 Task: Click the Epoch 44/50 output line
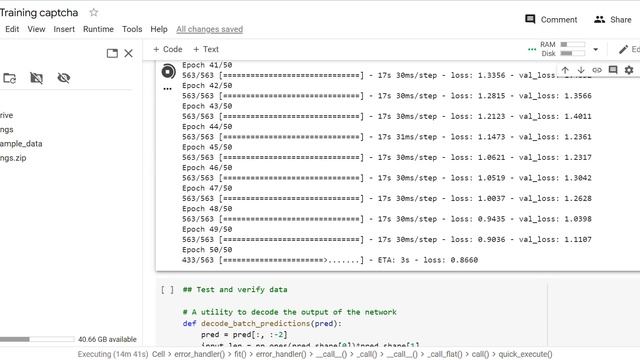[x=207, y=127]
